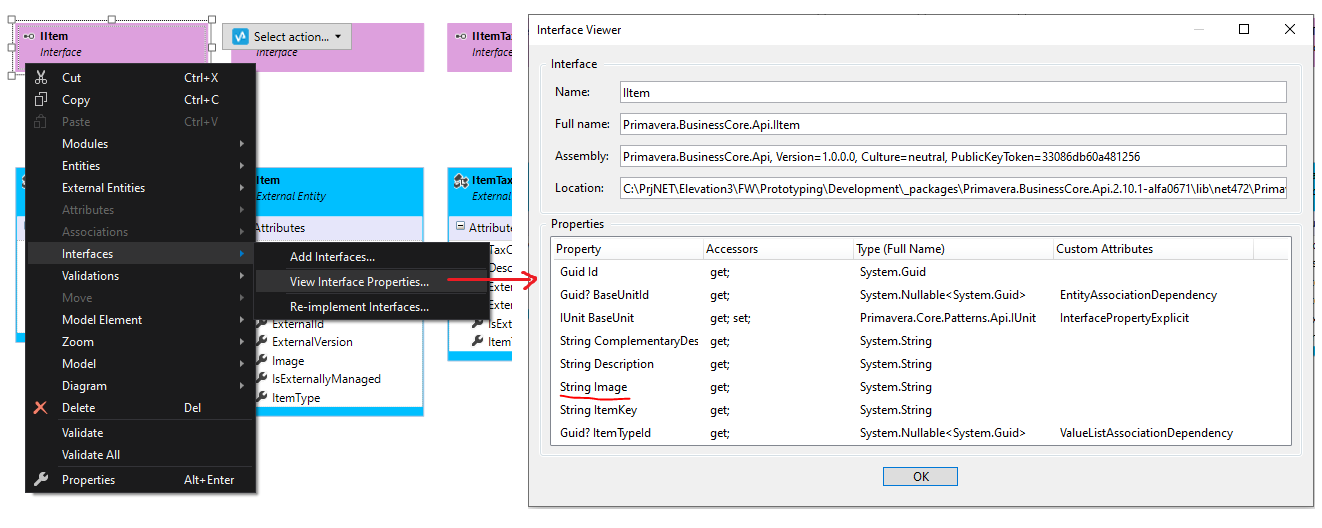Collapse the ItemTax Attributes section

coord(460,227)
